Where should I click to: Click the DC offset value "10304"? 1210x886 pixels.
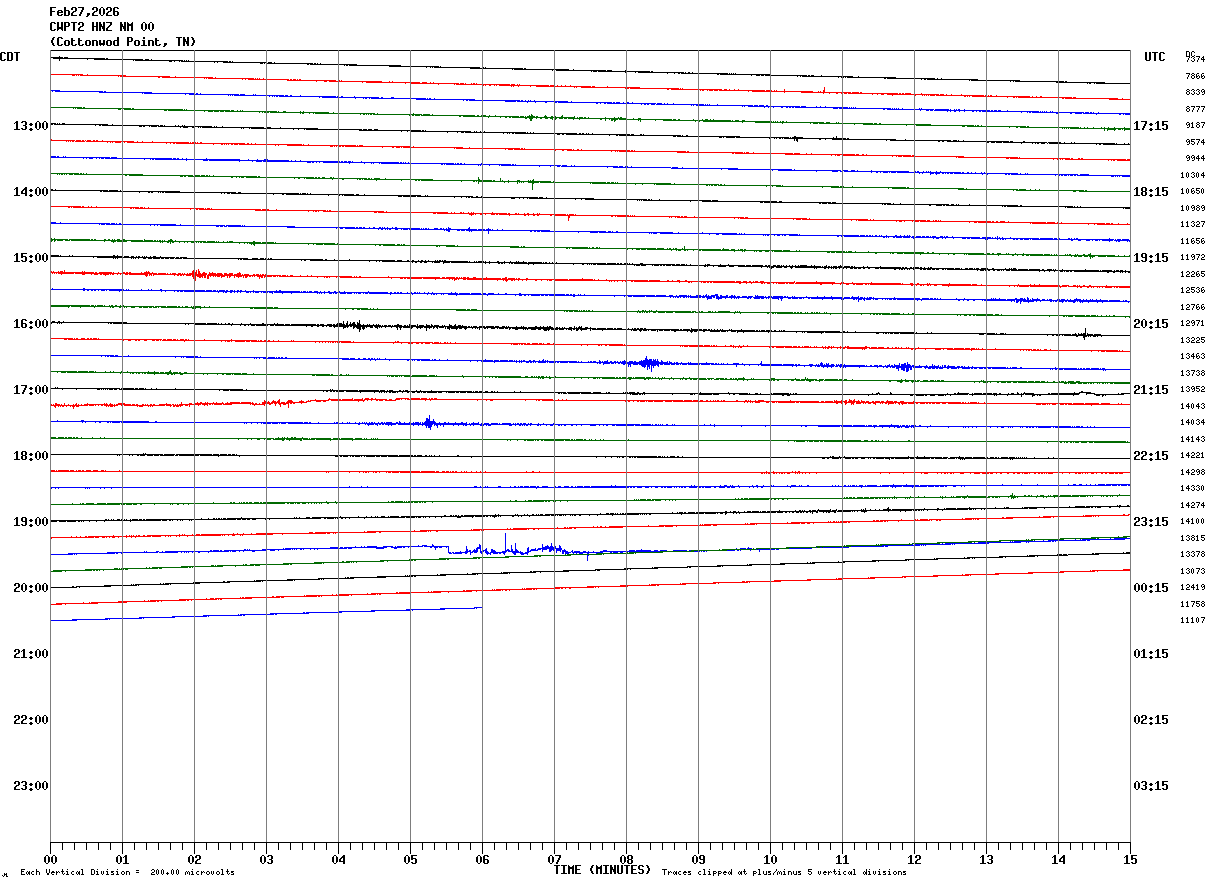click(x=1192, y=175)
